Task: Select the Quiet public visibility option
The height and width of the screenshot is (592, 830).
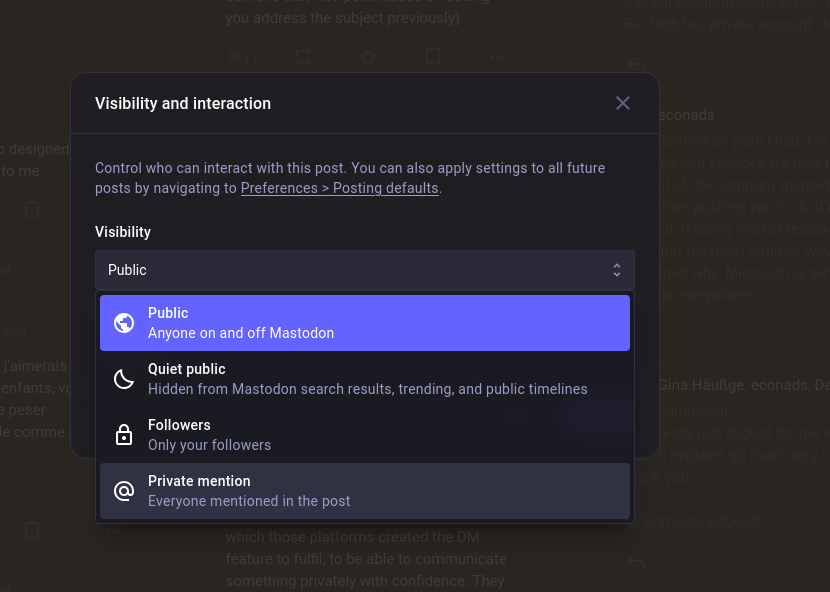Action: 364,379
